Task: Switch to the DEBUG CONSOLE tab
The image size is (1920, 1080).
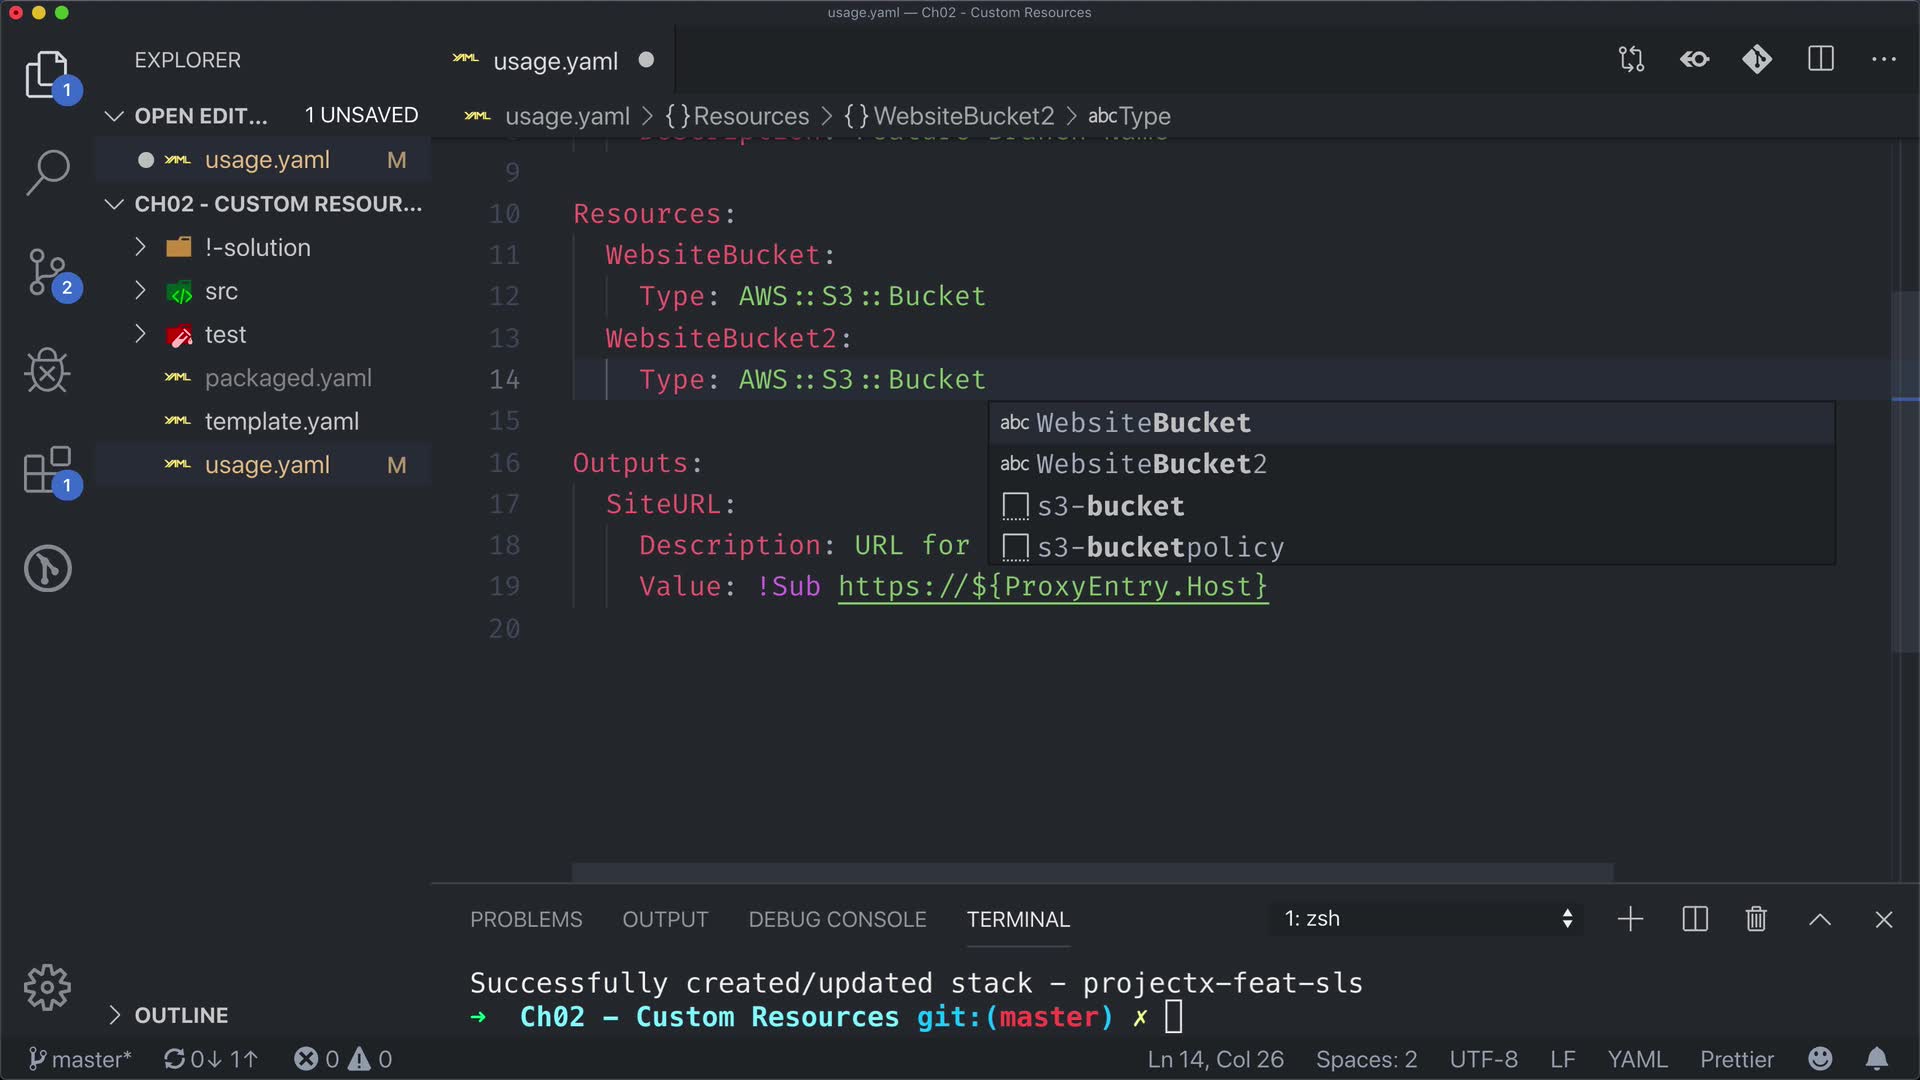Action: [x=837, y=919]
